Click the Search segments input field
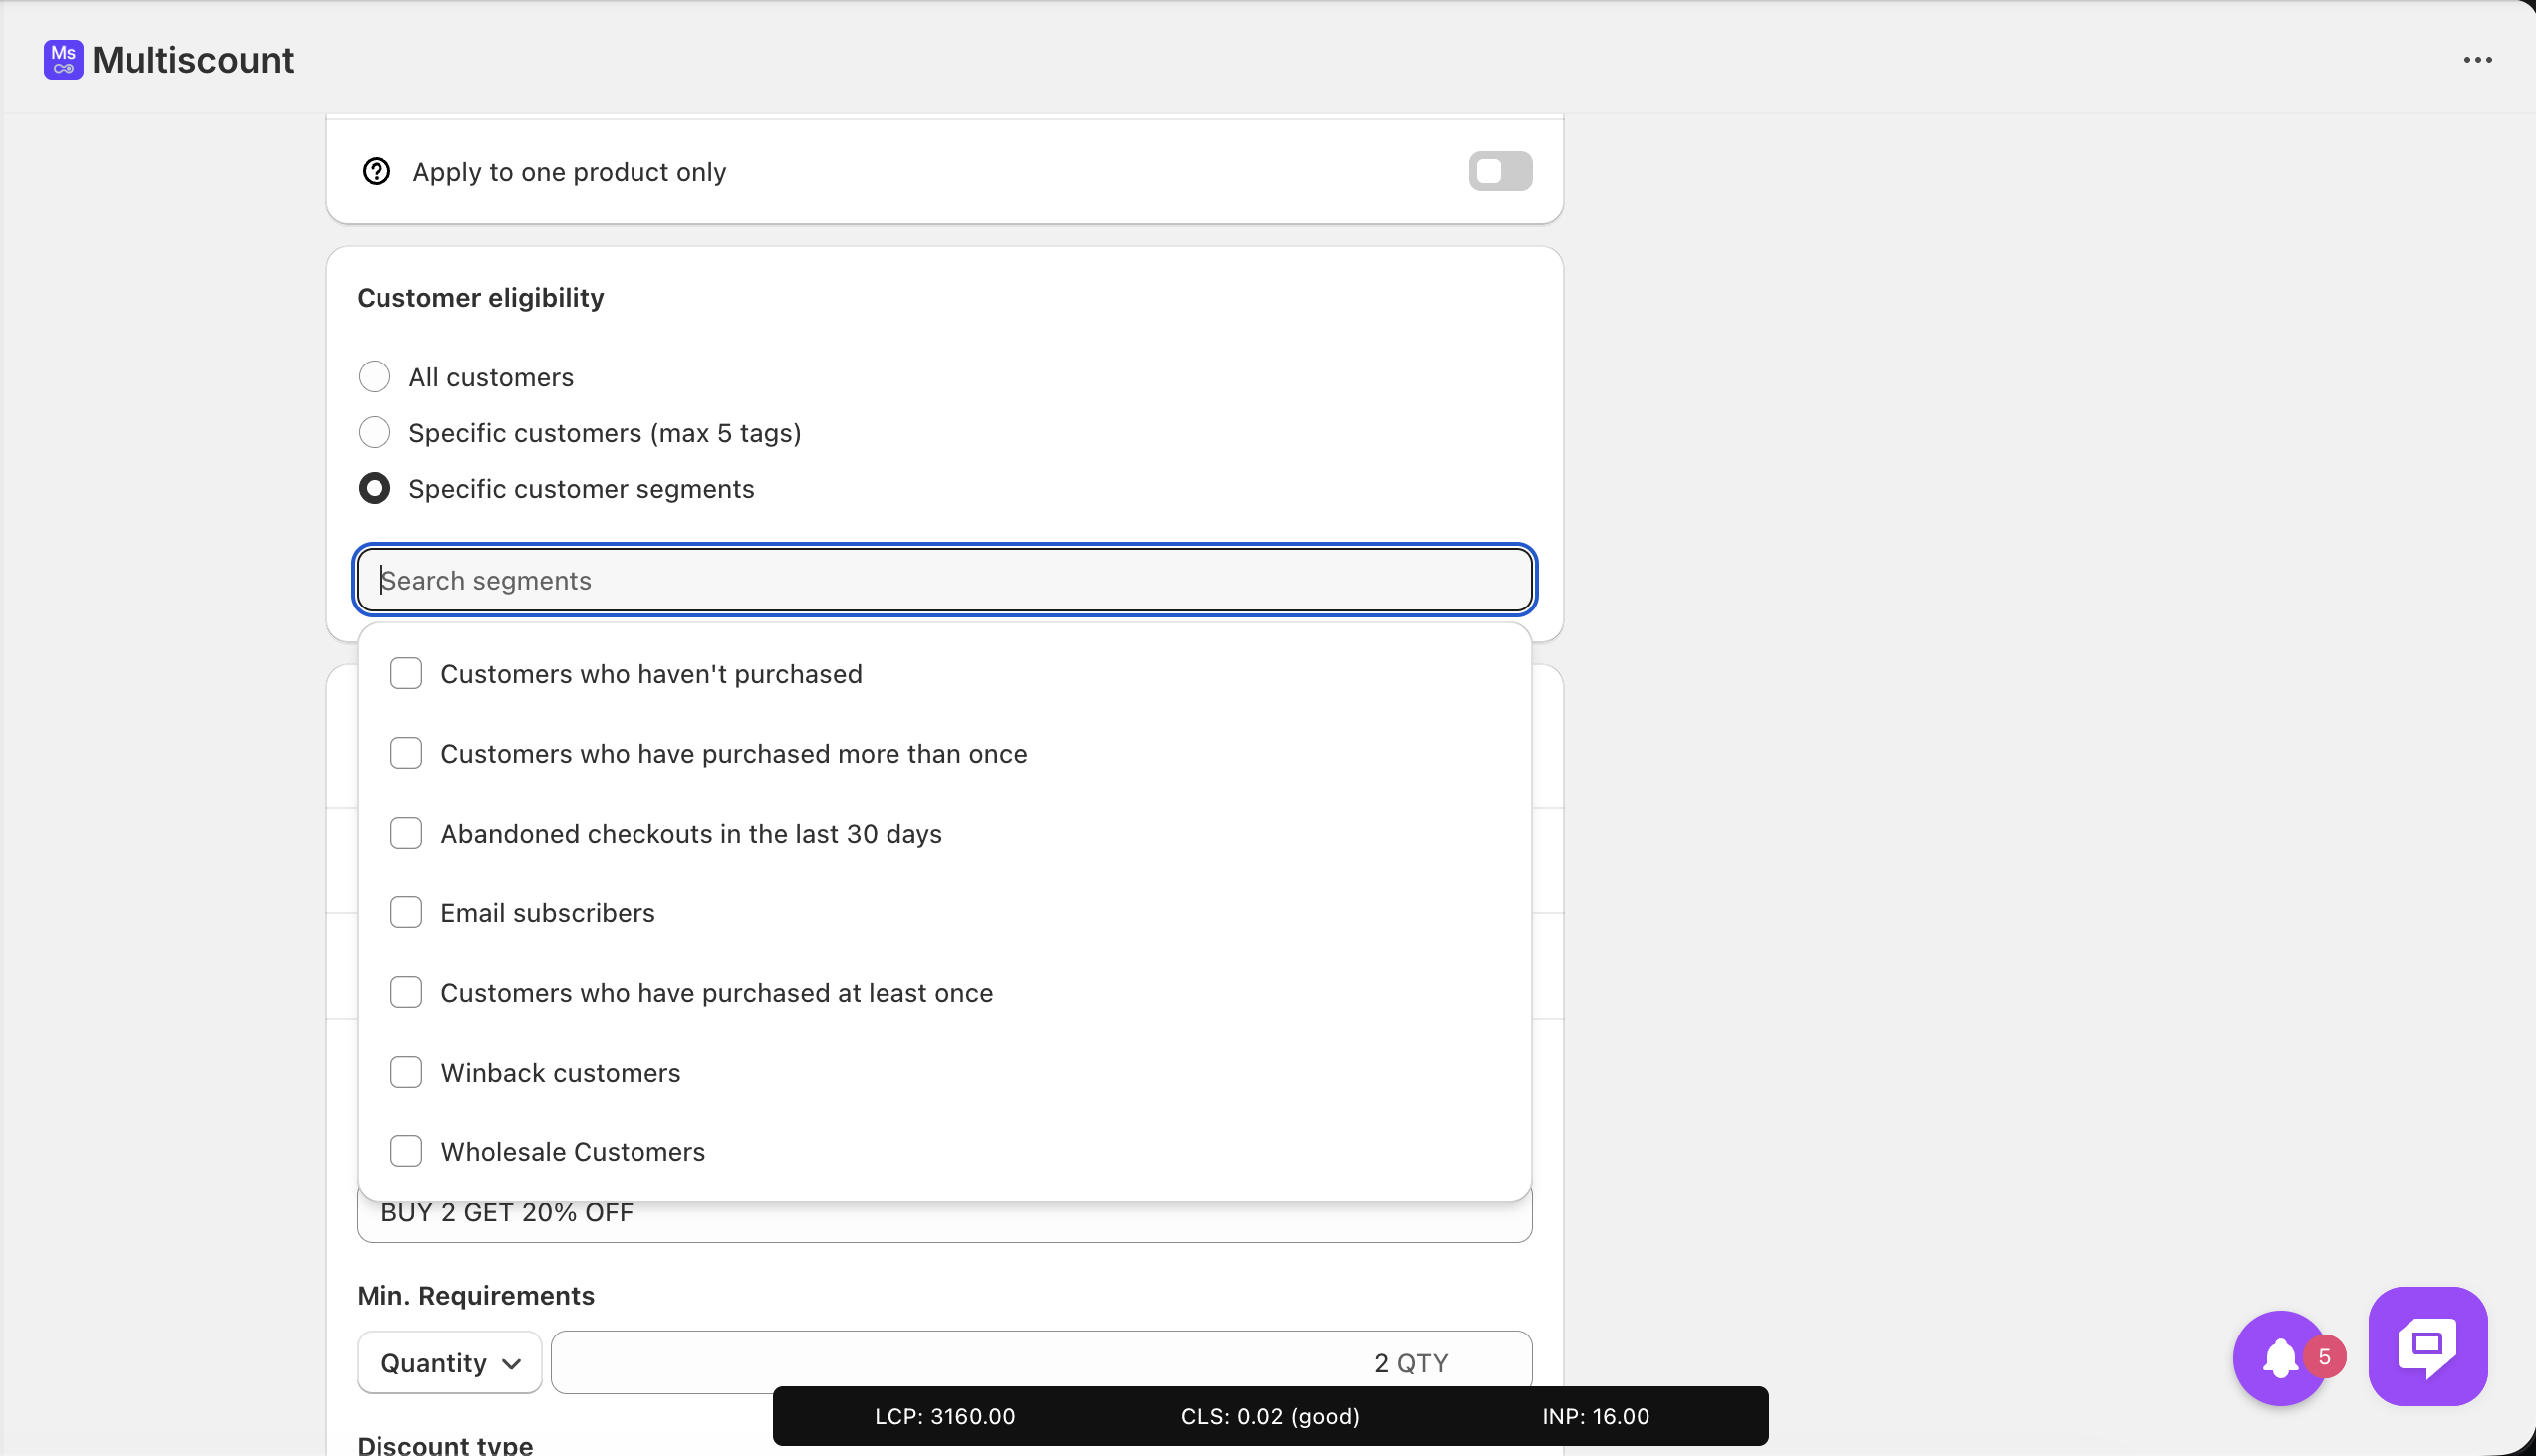This screenshot has width=2536, height=1456. click(x=944, y=580)
